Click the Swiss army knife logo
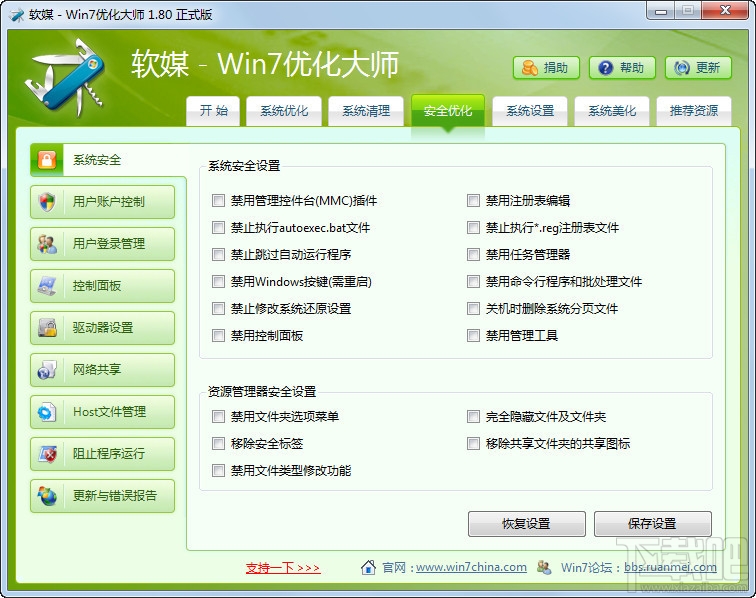Viewport: 756px width, 598px height. pos(65,77)
